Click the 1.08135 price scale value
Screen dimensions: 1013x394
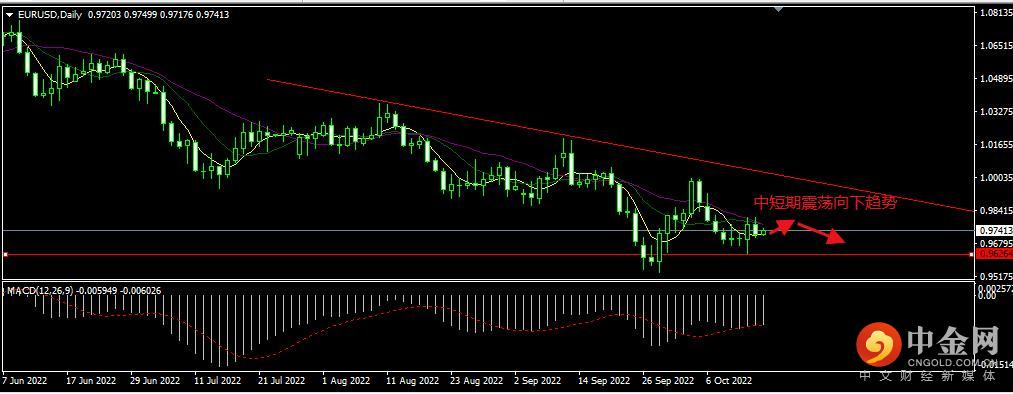pyautogui.click(x=996, y=13)
